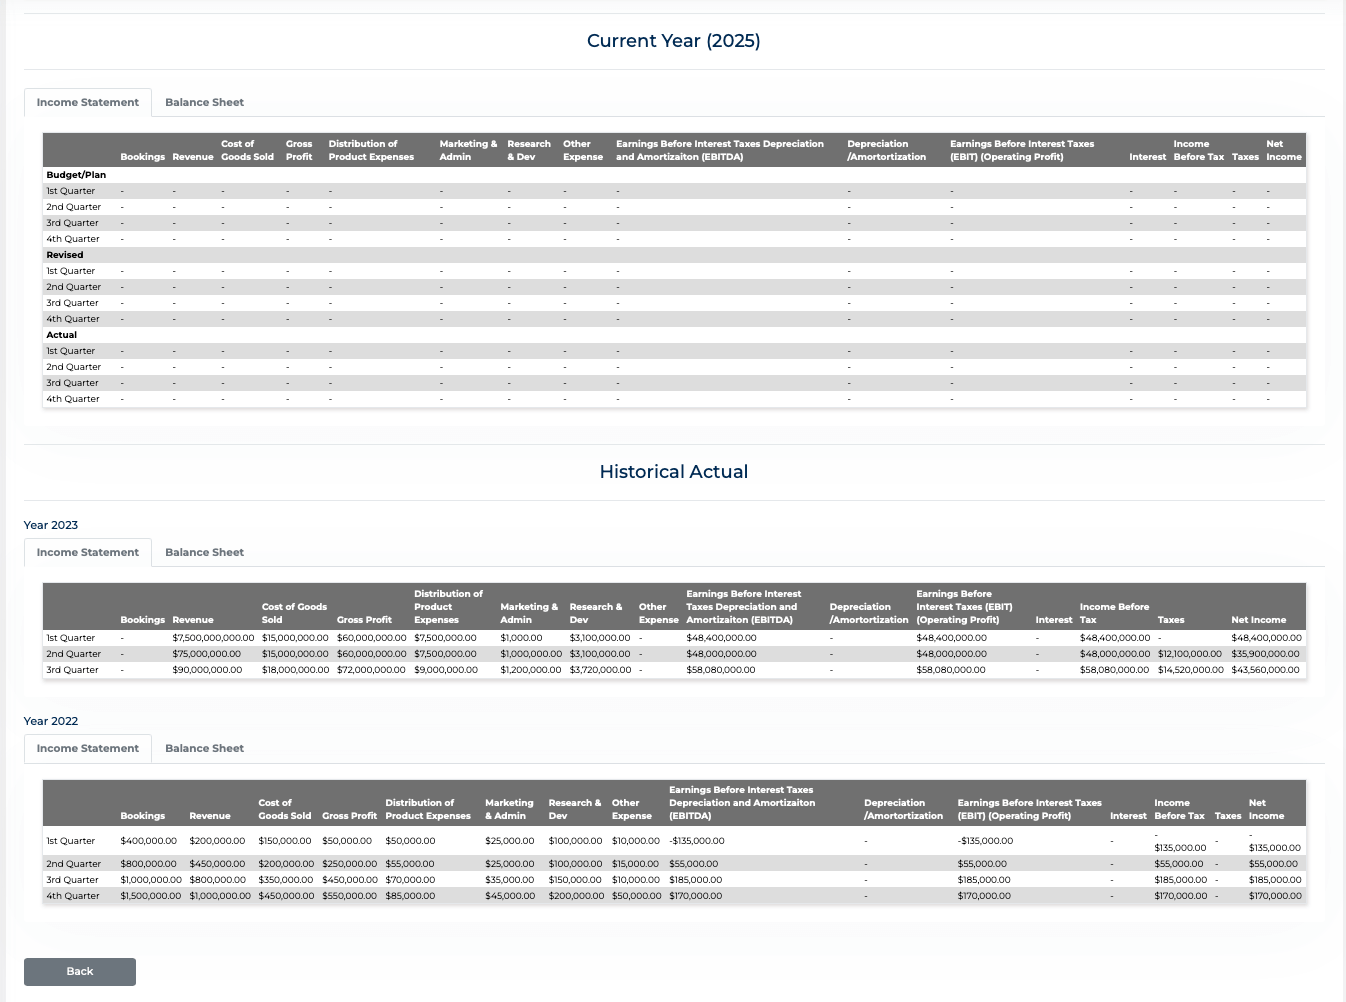Open Balance Sheet tab under Current Year (2025)
This screenshot has width=1346, height=1002.
tap(204, 102)
